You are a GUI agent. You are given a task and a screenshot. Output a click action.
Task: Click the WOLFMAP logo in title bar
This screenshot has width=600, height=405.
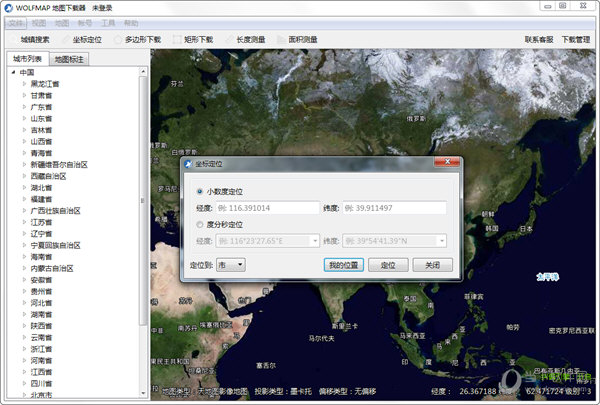coord(8,8)
